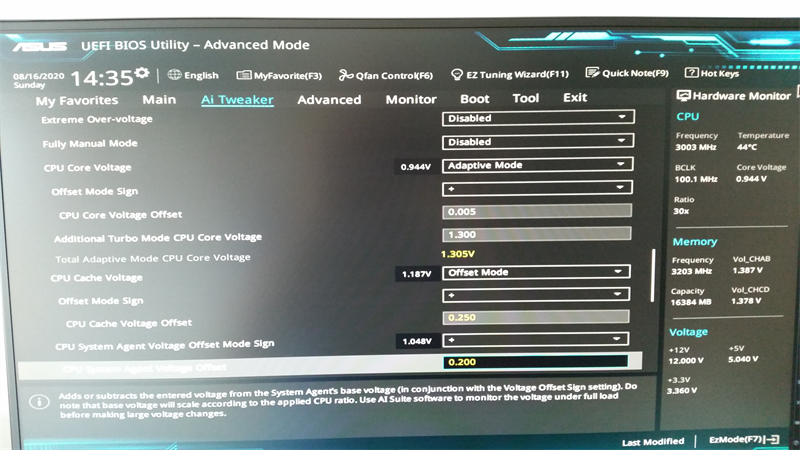Start EZ Tuning Wizard(F11)

coord(510,74)
